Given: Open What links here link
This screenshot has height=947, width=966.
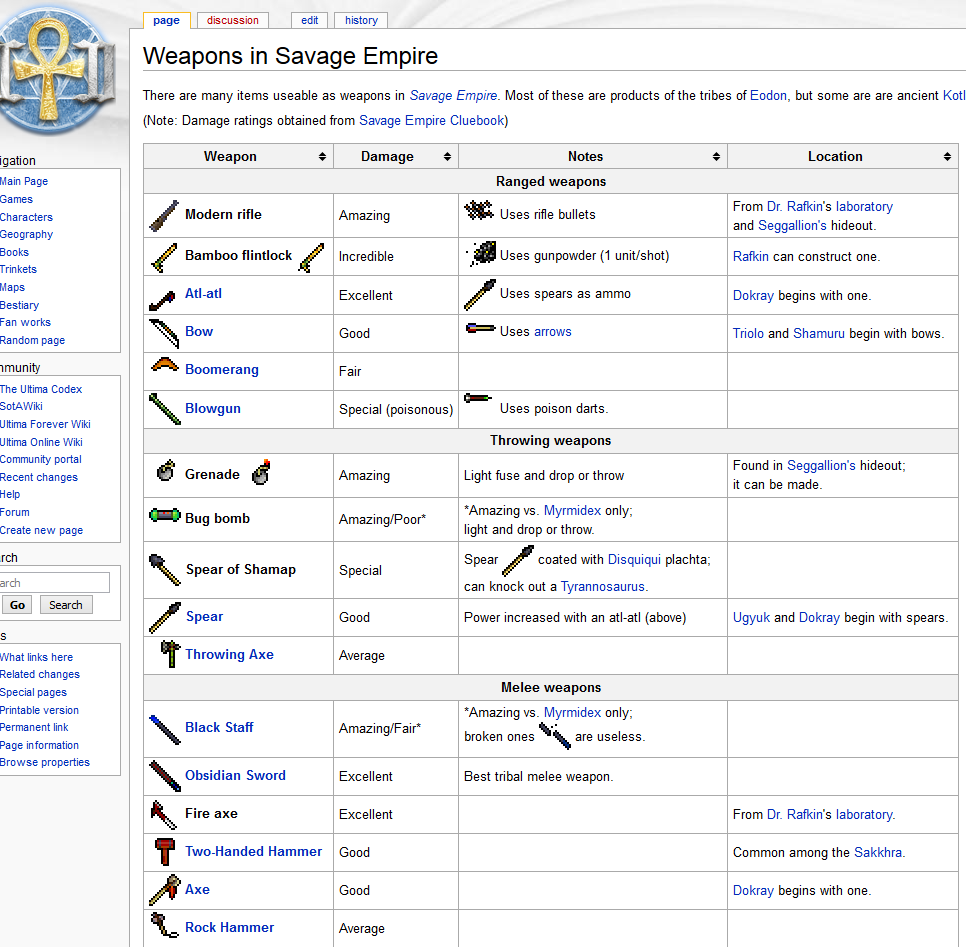Looking at the screenshot, I should (x=36, y=657).
